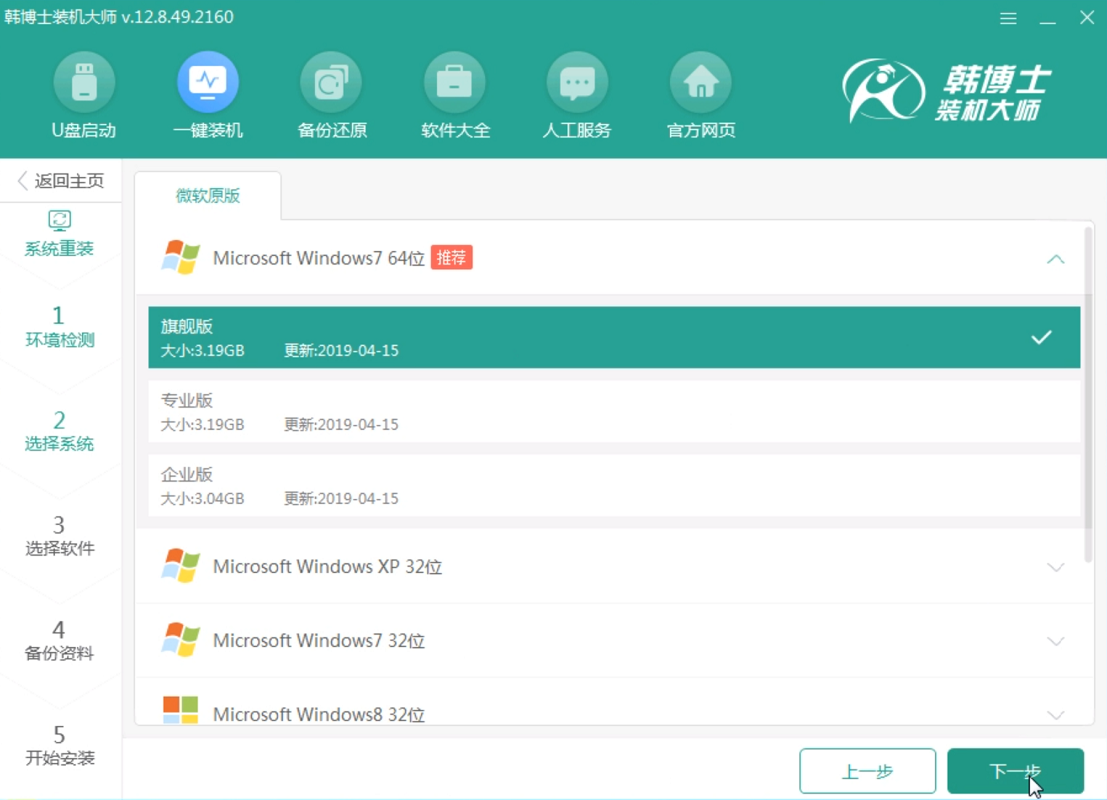Close the 韩博士装机大师 window

pyautogui.click(x=1087, y=18)
